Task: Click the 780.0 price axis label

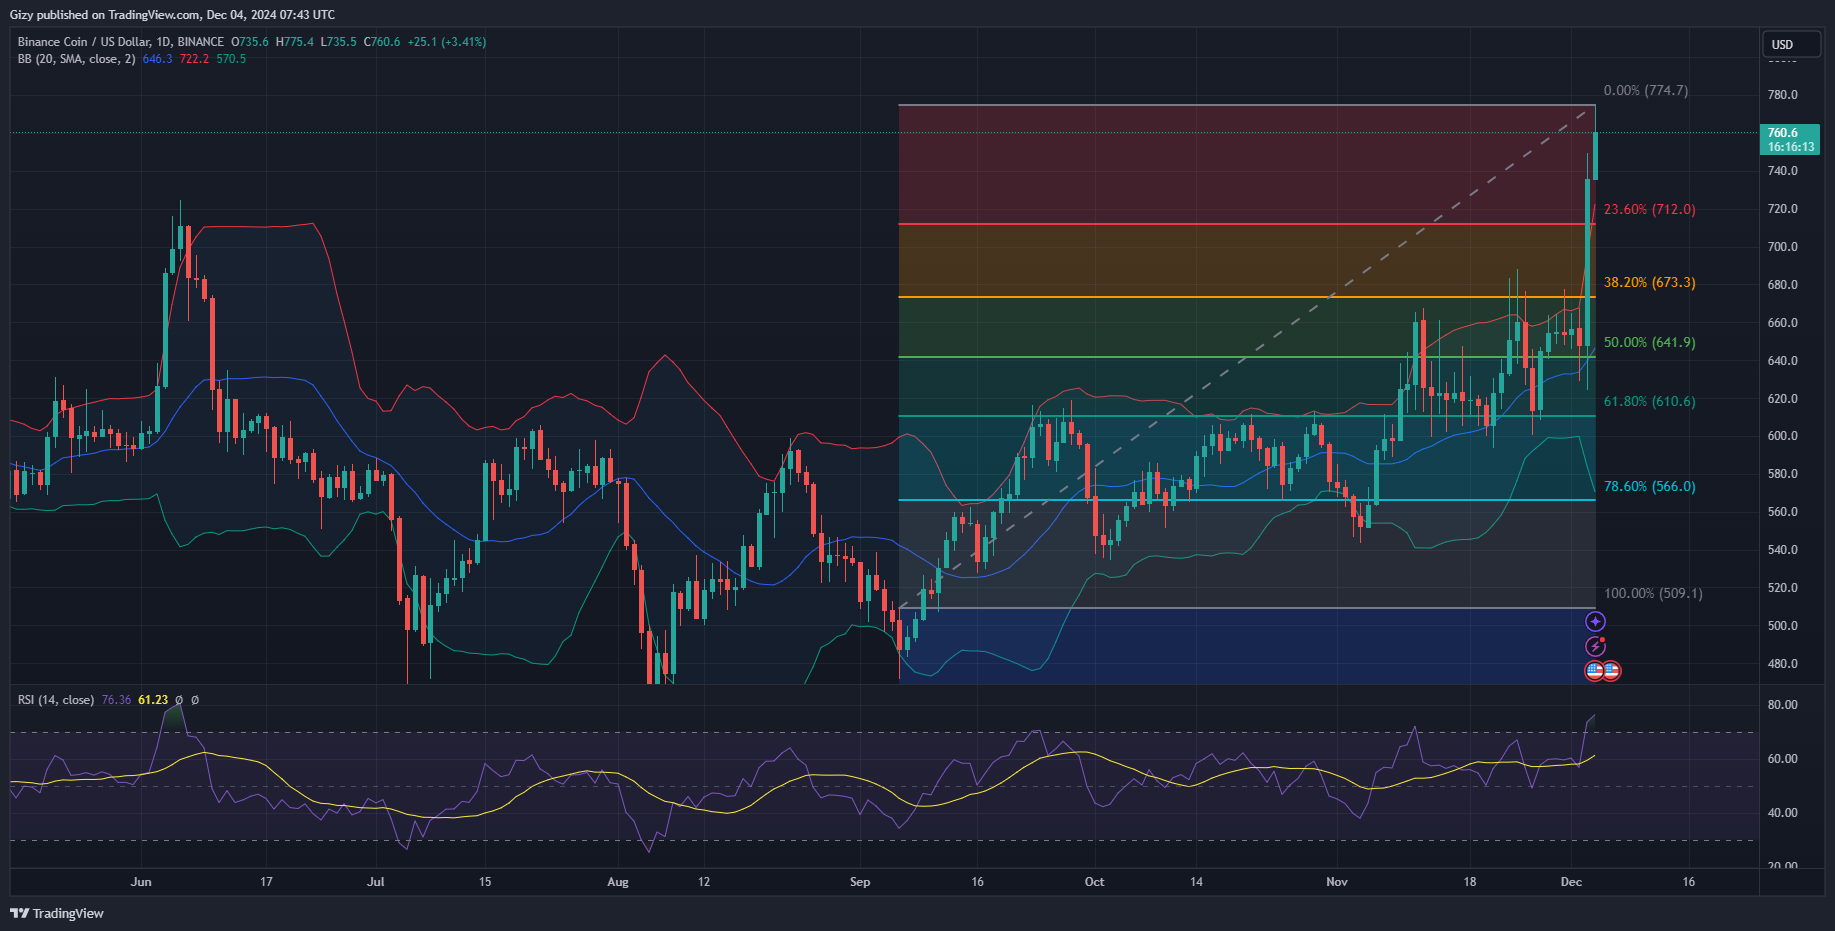Action: click(x=1783, y=95)
